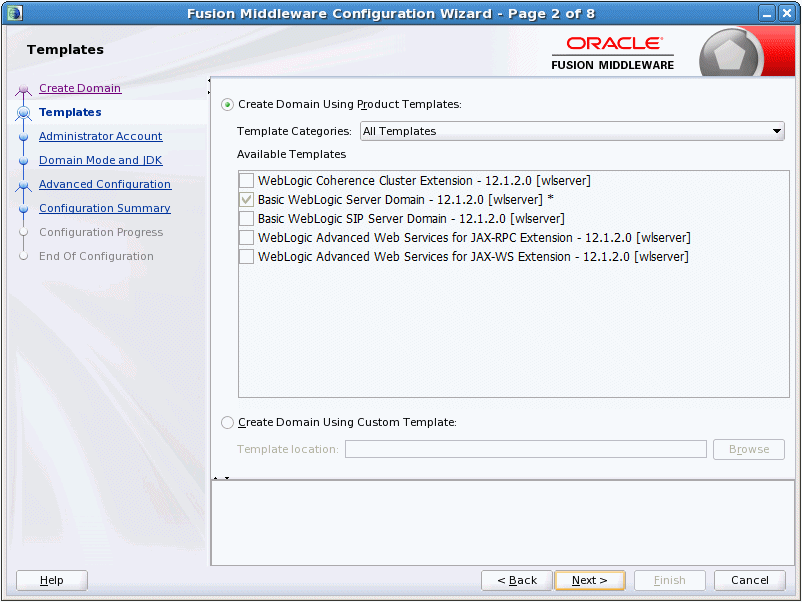Image resolution: width=802 pixels, height=602 pixels.
Task: Close the wizard window
Action: tap(786, 13)
